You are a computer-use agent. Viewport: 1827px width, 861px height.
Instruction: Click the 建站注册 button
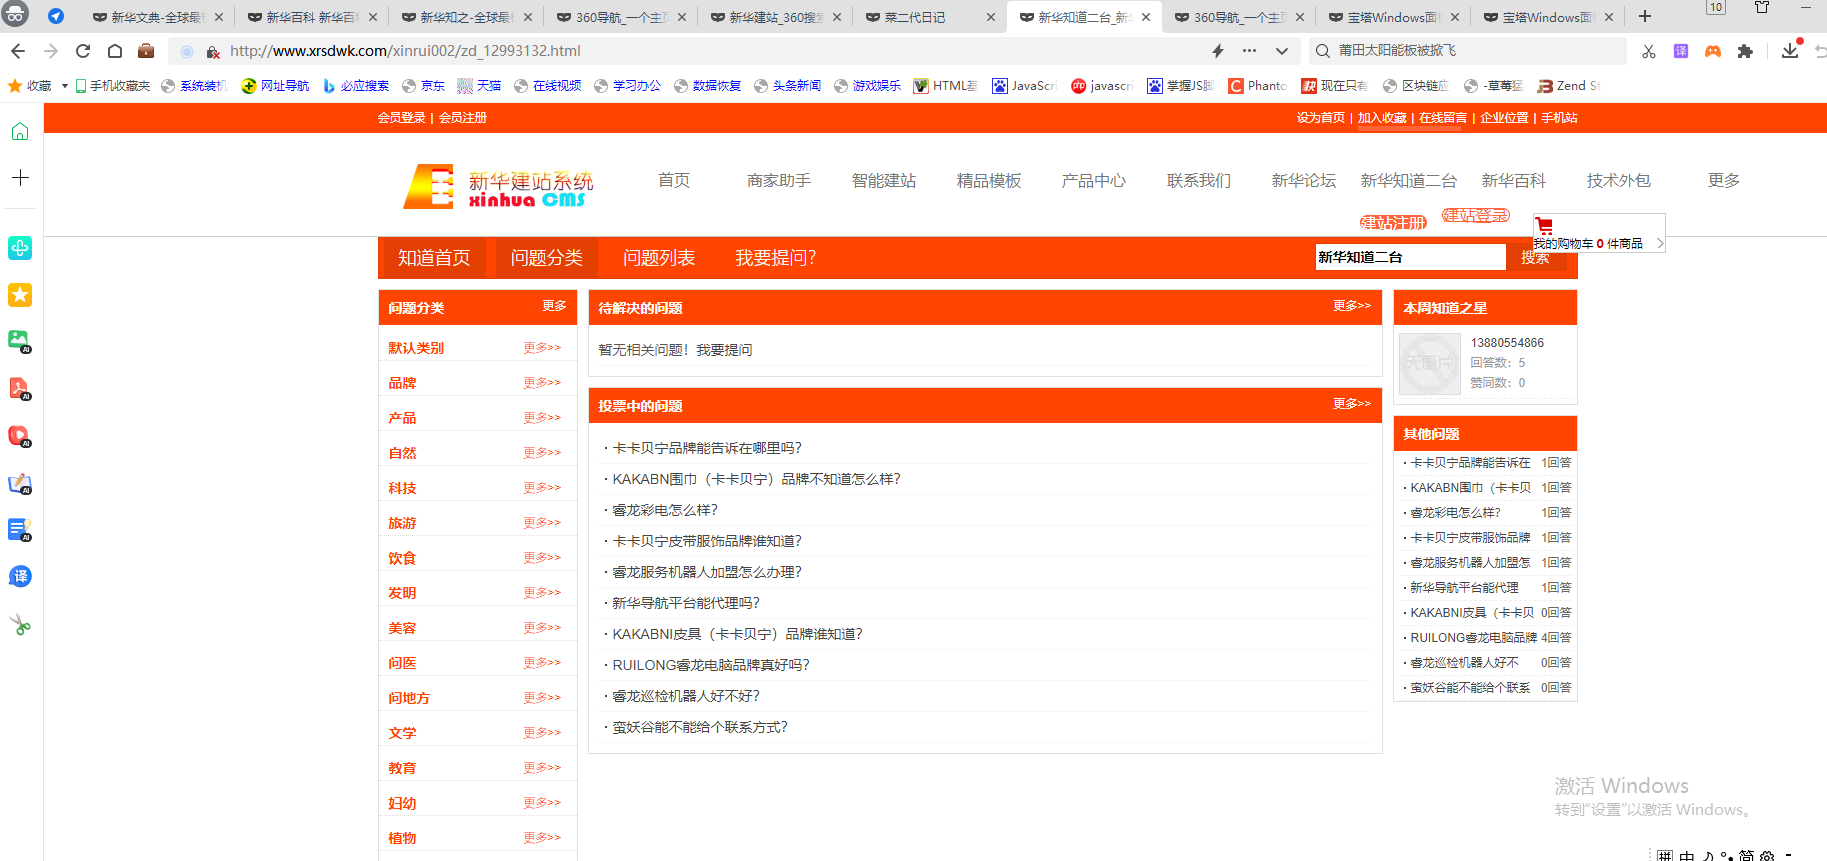coord(1393,222)
